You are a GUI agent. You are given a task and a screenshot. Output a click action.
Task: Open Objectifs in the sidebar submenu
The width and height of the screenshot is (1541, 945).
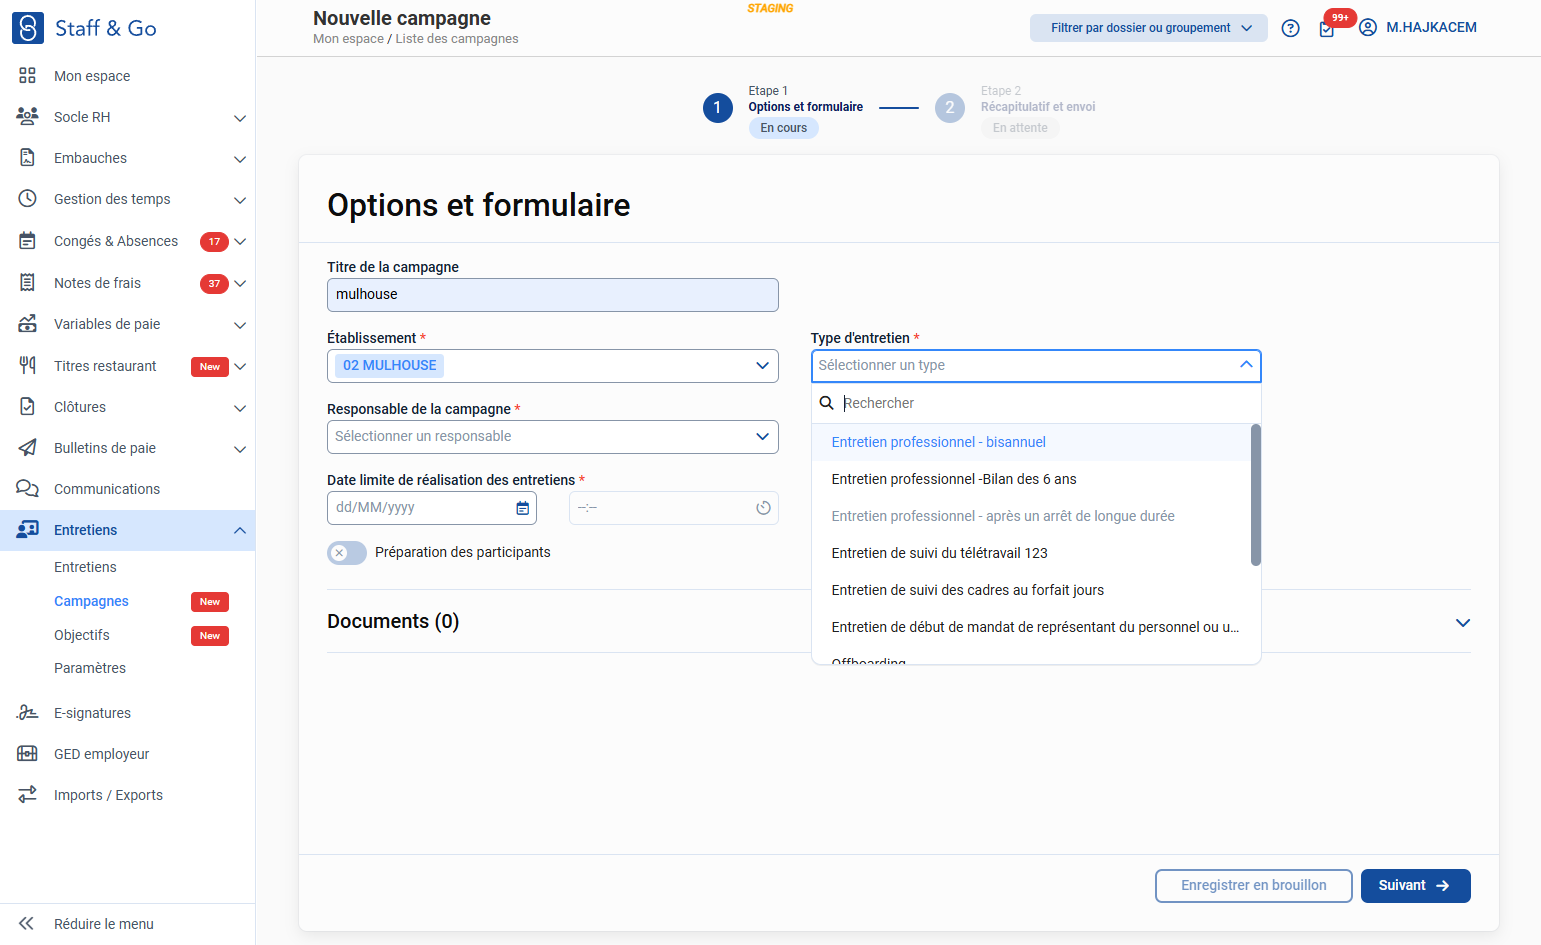coord(82,635)
